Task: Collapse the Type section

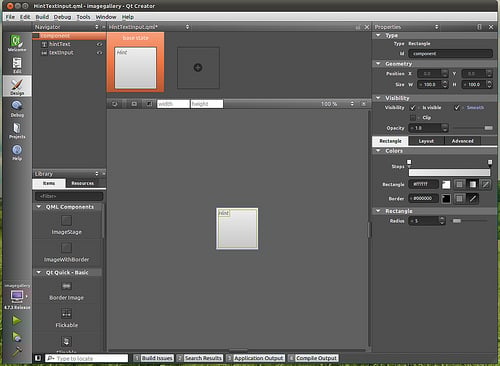Action: (x=378, y=35)
